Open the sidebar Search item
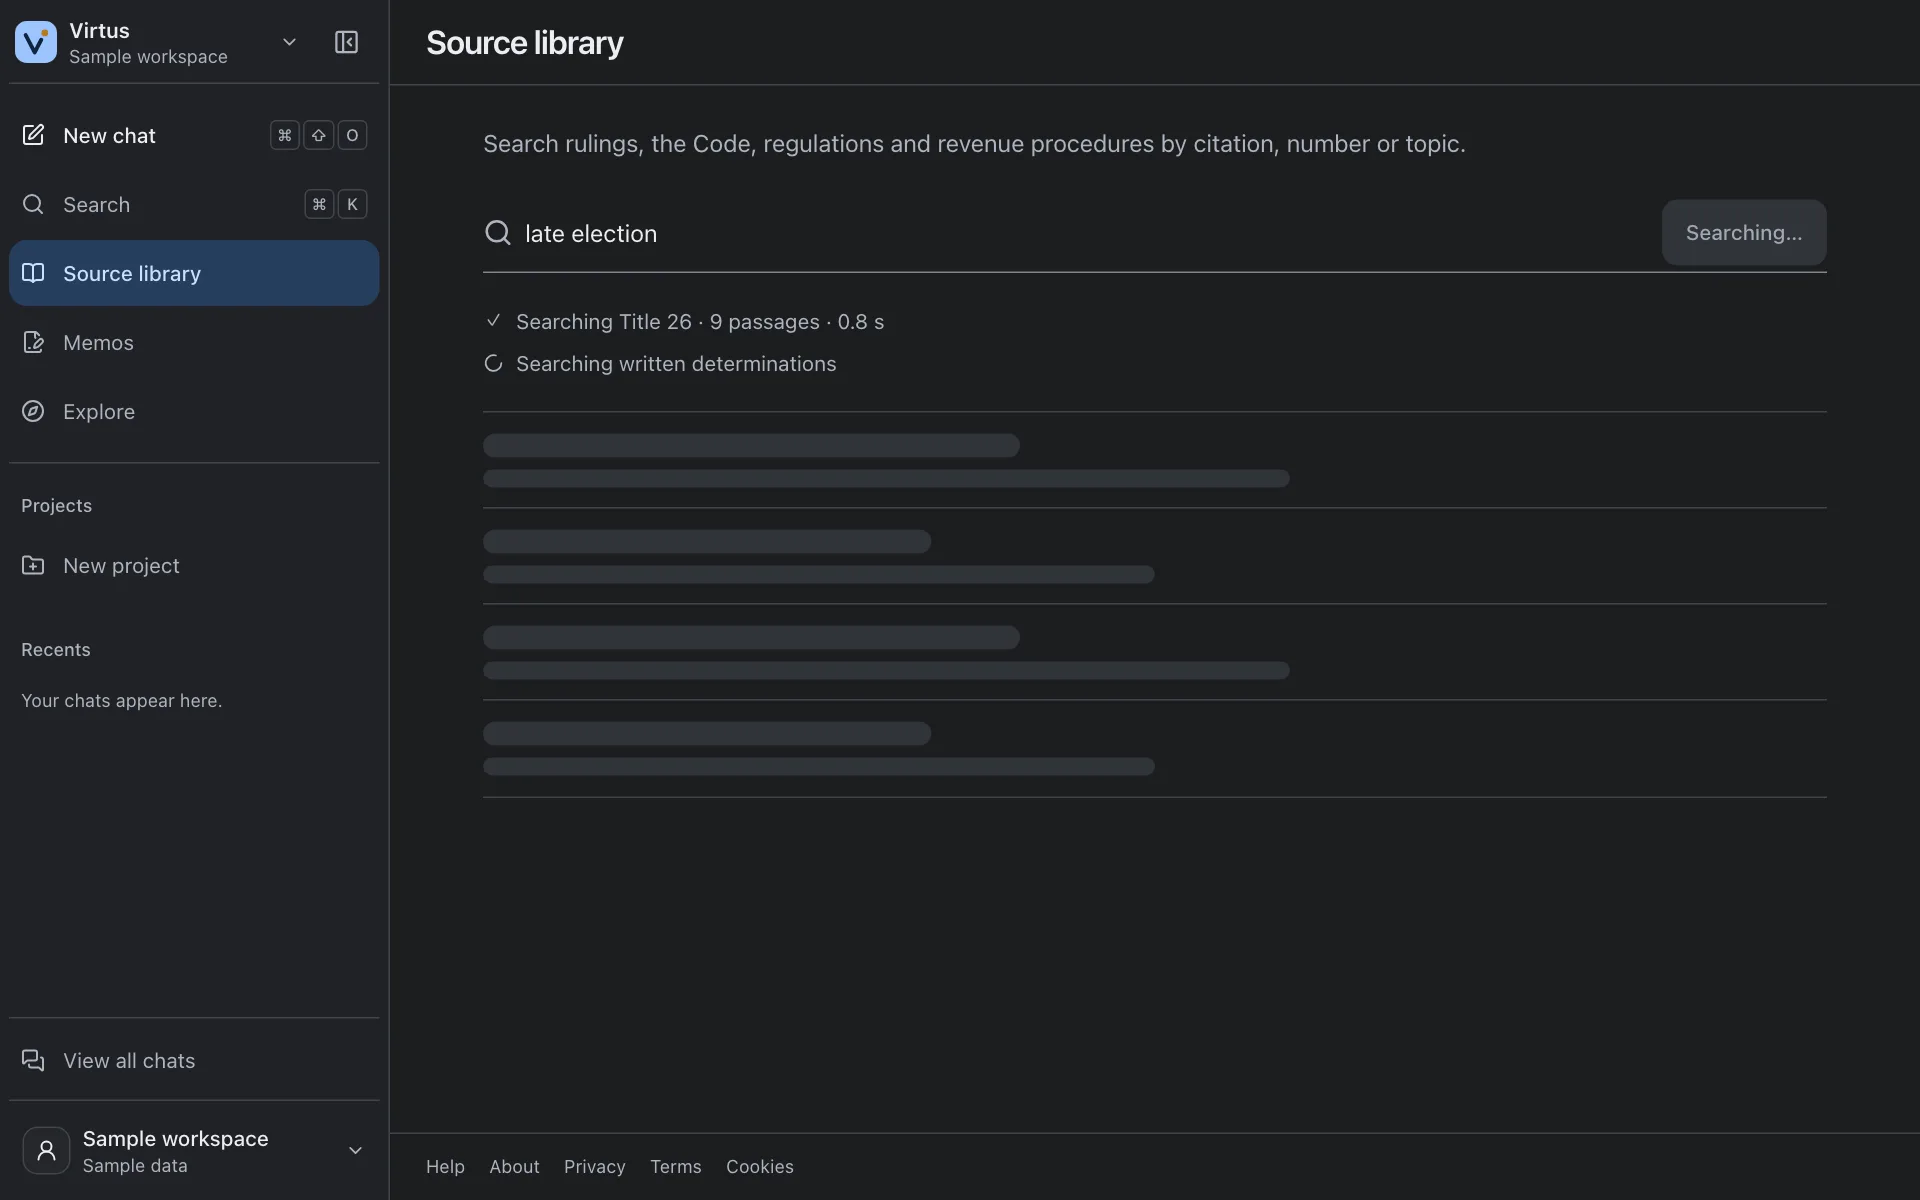 point(194,204)
